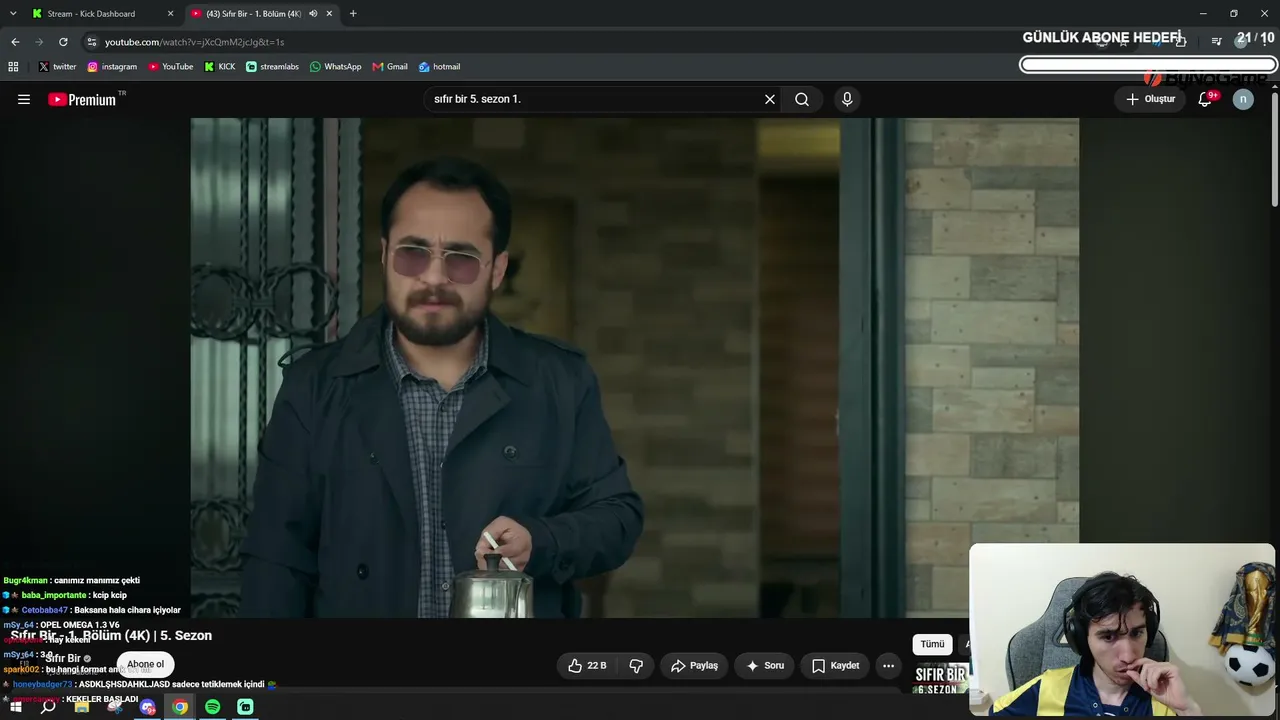Open the Soru ask button

pos(765,666)
